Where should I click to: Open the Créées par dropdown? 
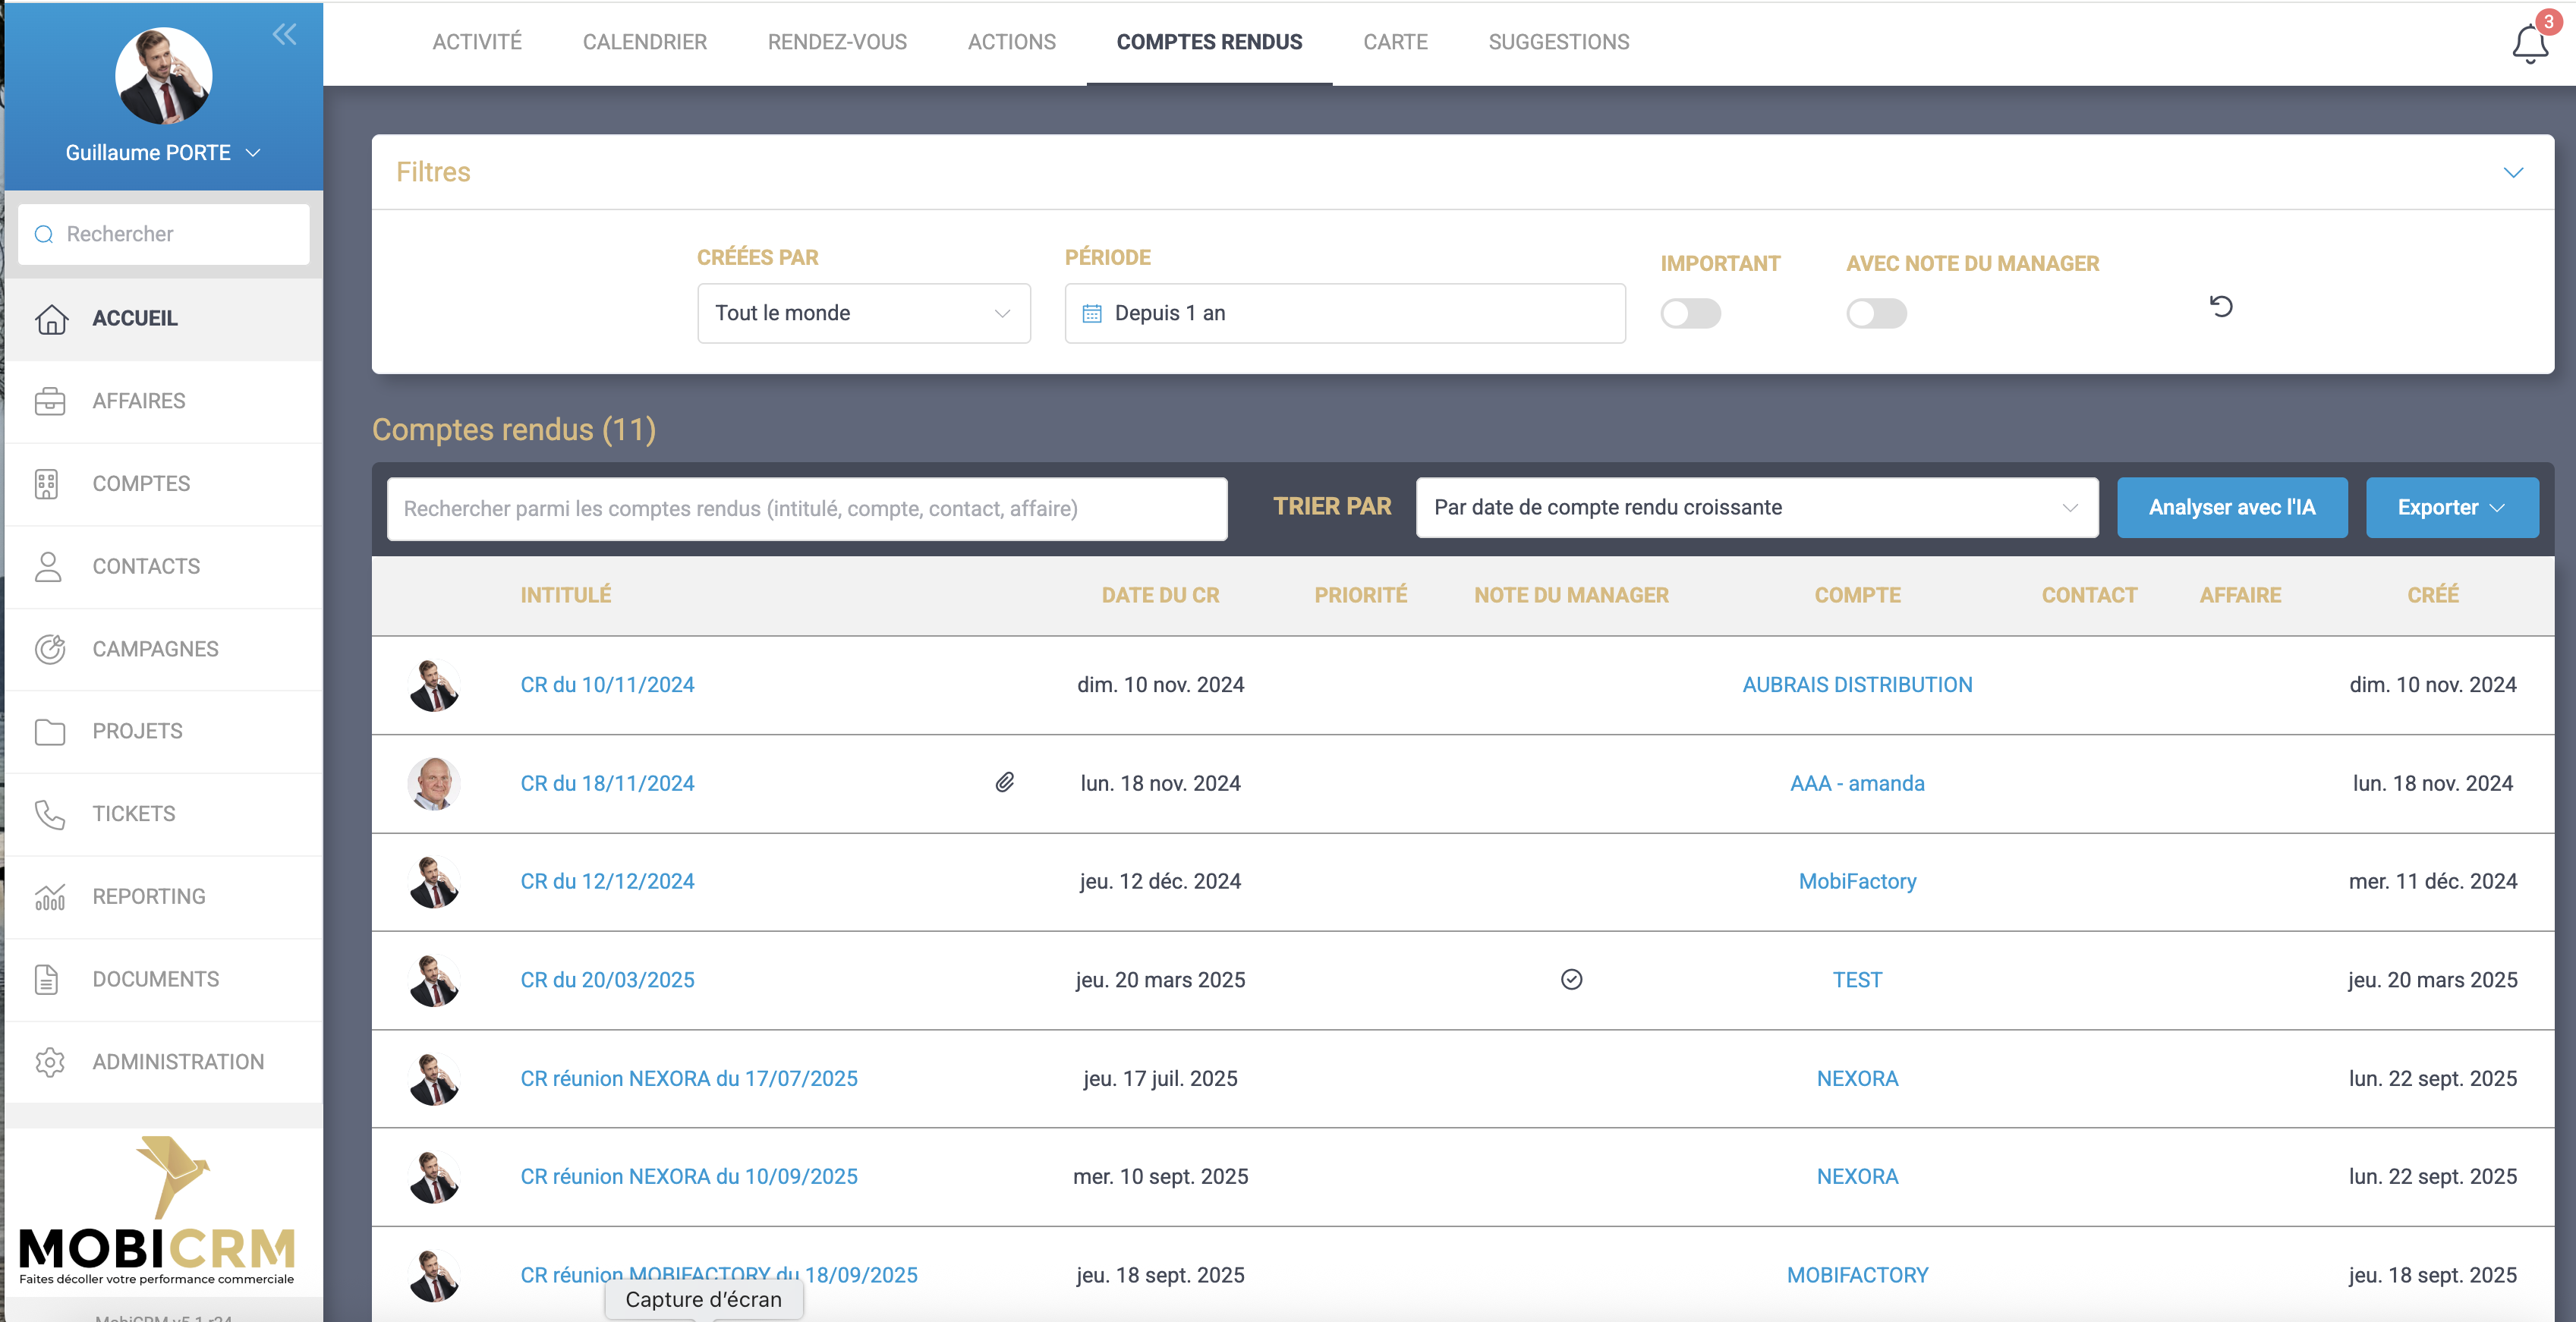(863, 313)
